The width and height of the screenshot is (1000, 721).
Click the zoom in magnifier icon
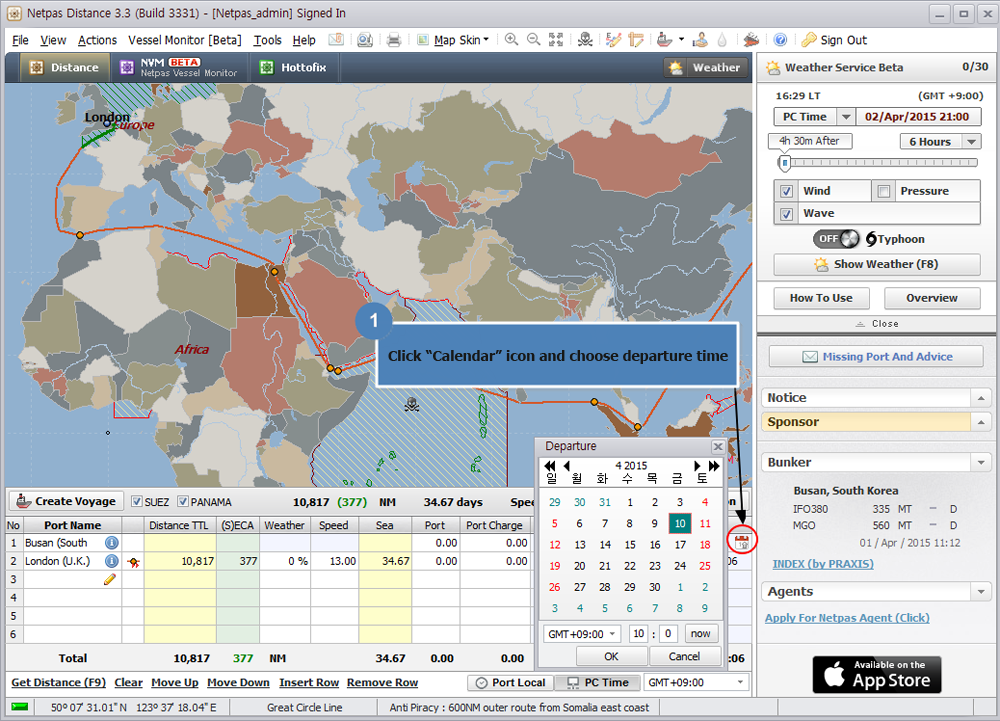click(511, 40)
